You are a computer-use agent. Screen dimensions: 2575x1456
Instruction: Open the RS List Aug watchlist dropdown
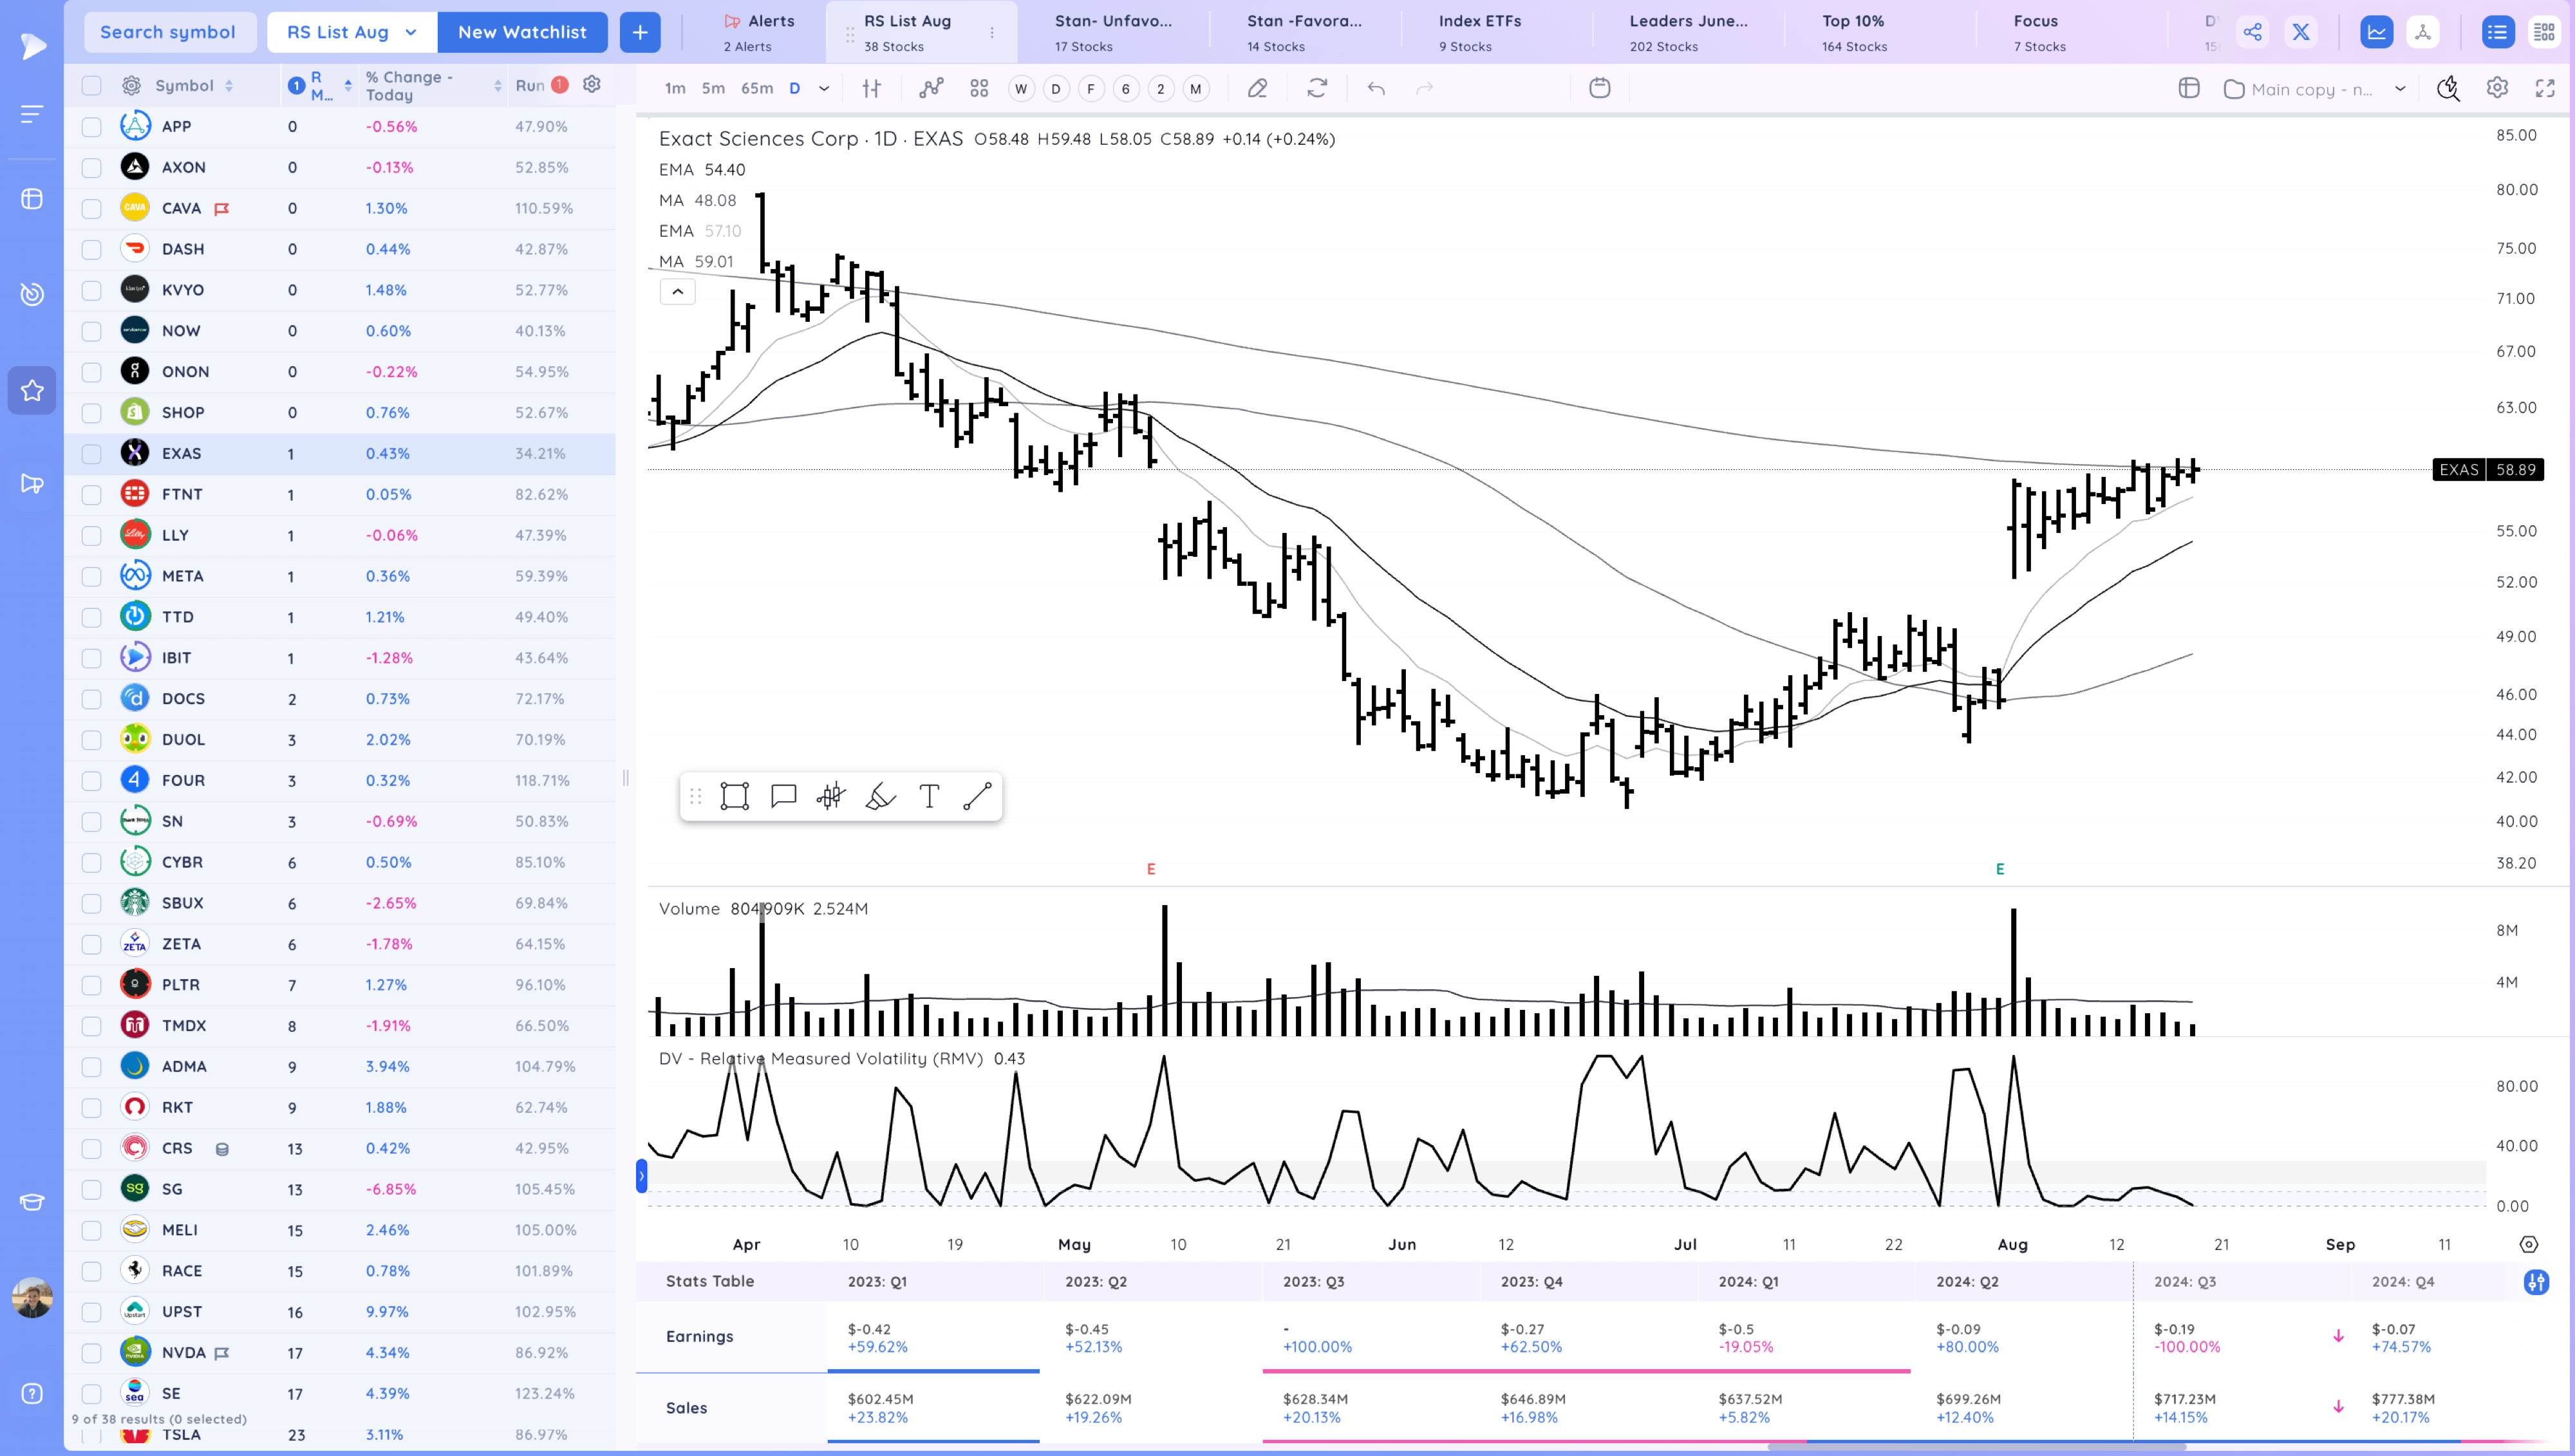(351, 31)
